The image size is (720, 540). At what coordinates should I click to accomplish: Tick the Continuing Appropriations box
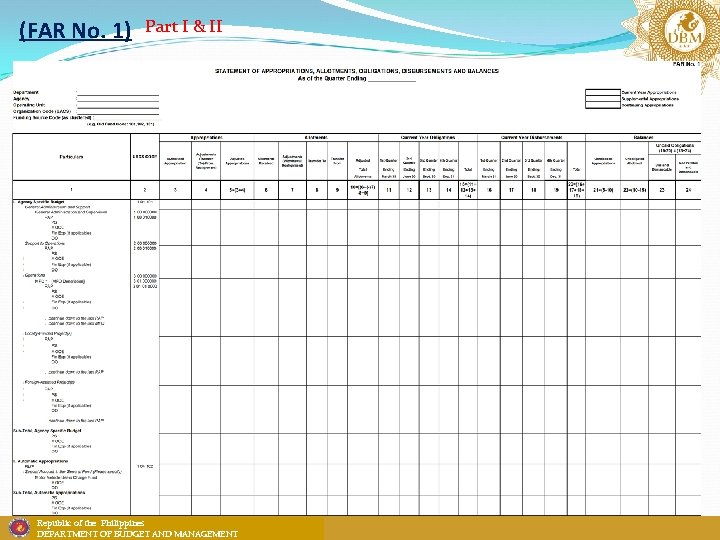(602, 105)
